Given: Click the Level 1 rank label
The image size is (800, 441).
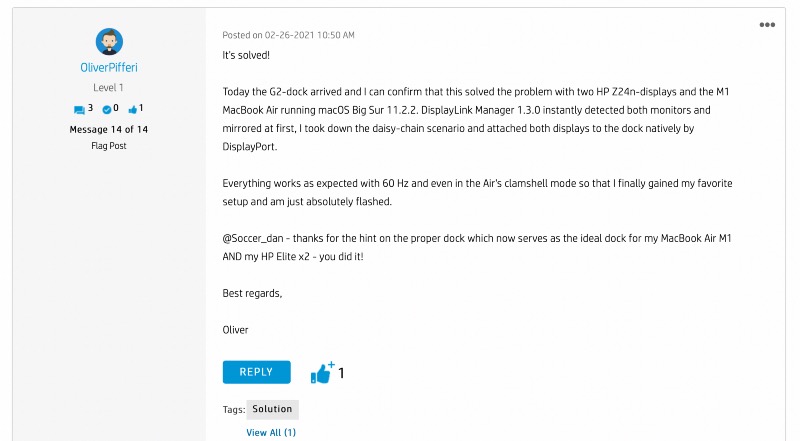Looking at the screenshot, I should tap(109, 88).
